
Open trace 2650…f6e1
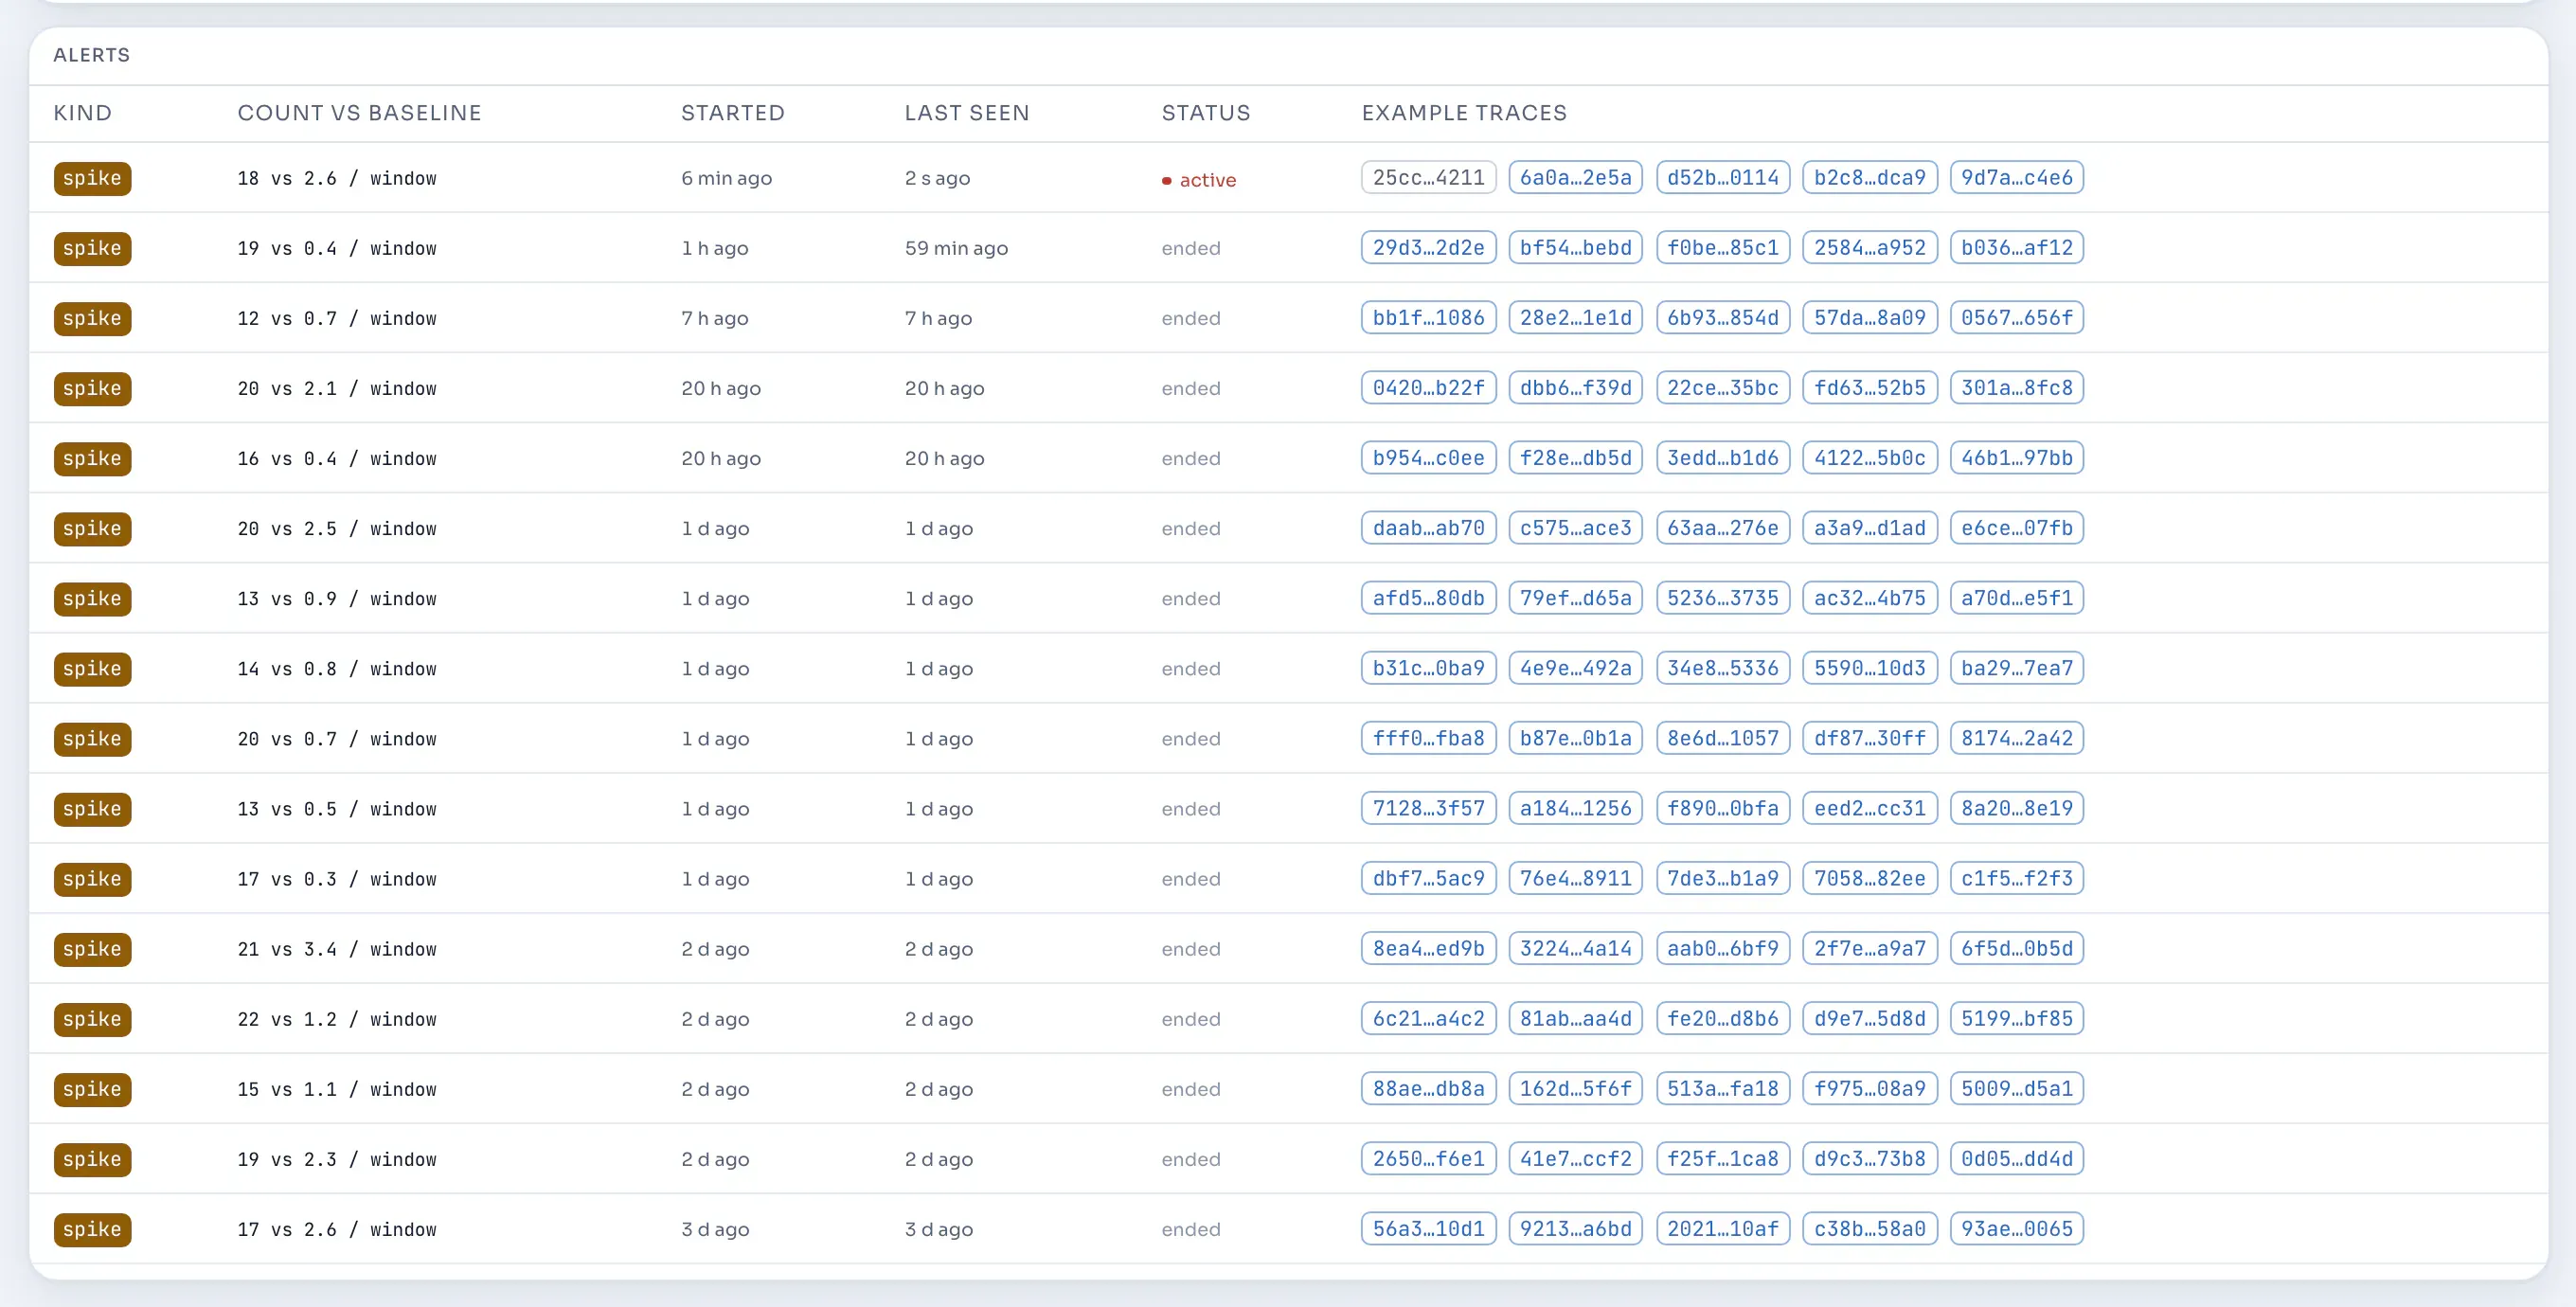(1428, 1158)
